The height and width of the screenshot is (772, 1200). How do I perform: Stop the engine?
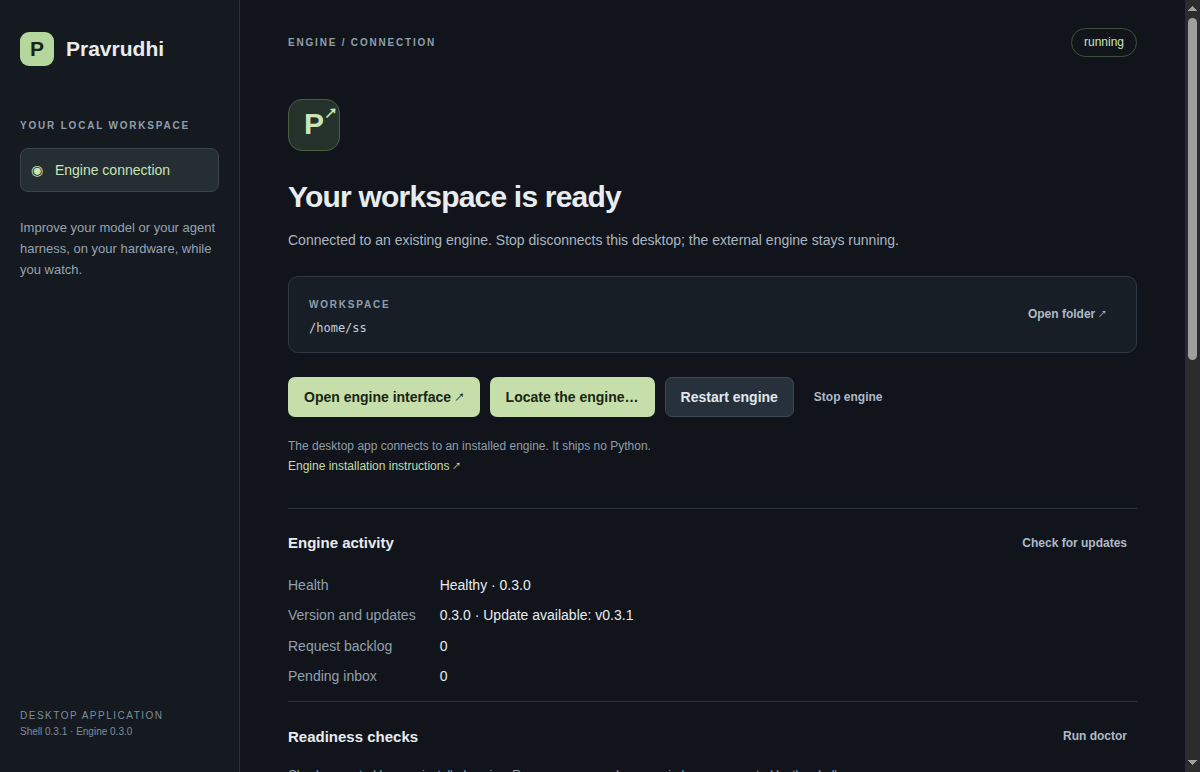pos(848,397)
